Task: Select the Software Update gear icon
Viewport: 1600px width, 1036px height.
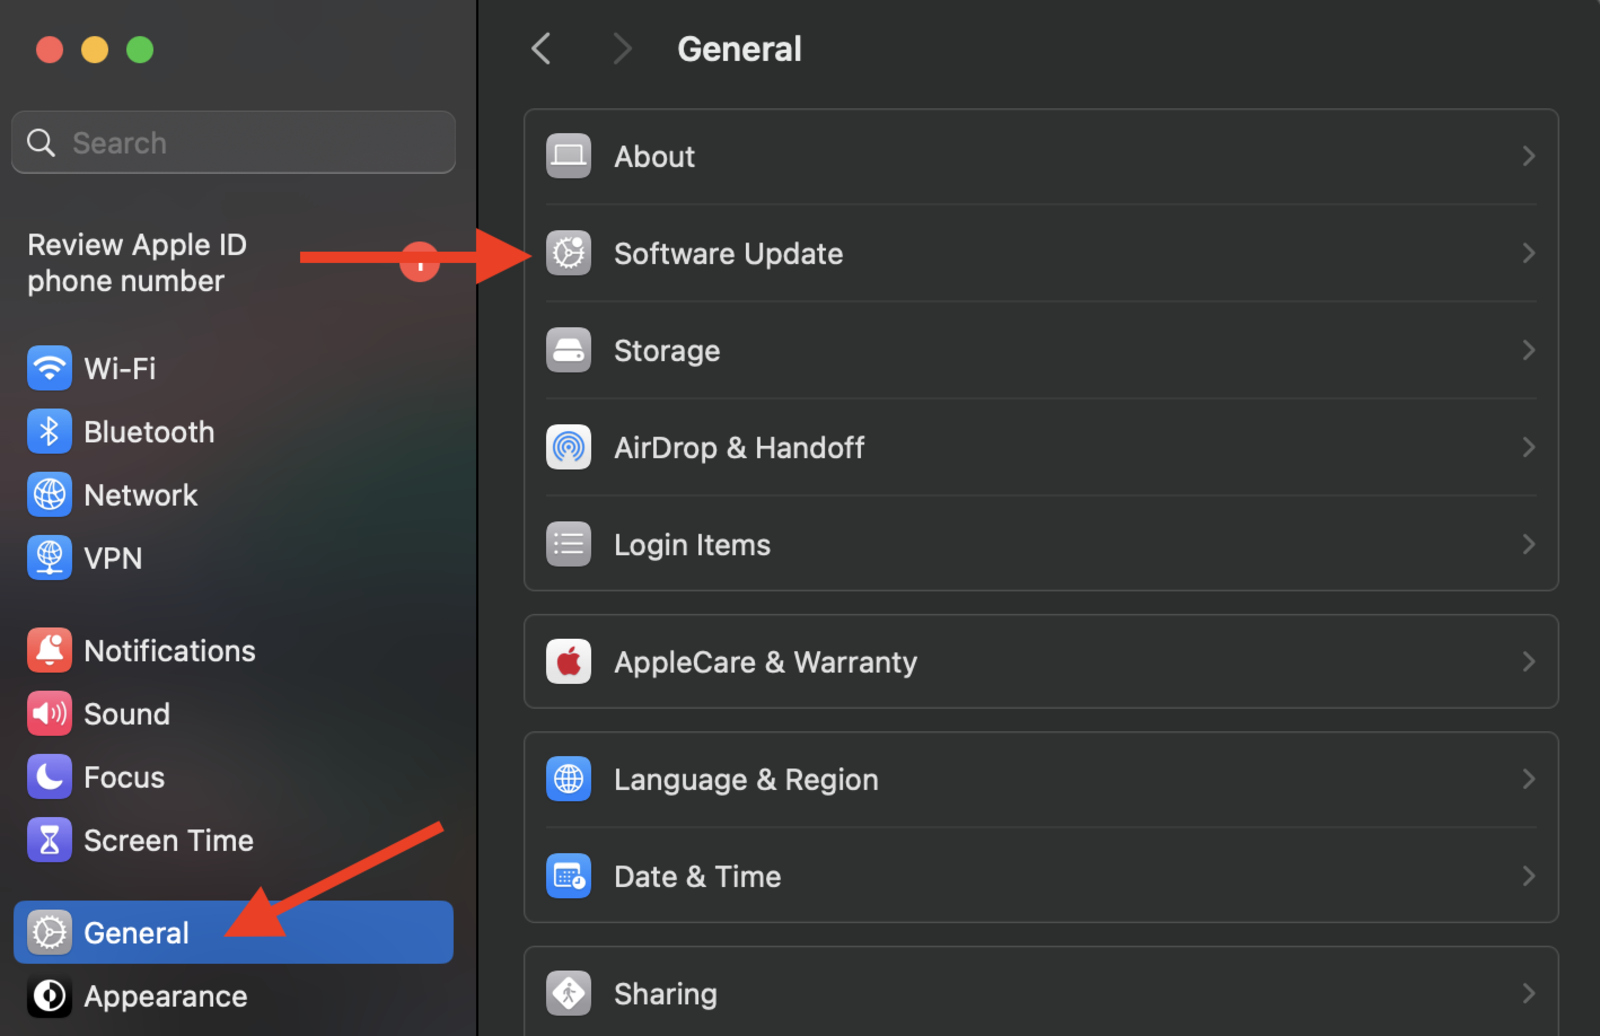Action: [568, 253]
